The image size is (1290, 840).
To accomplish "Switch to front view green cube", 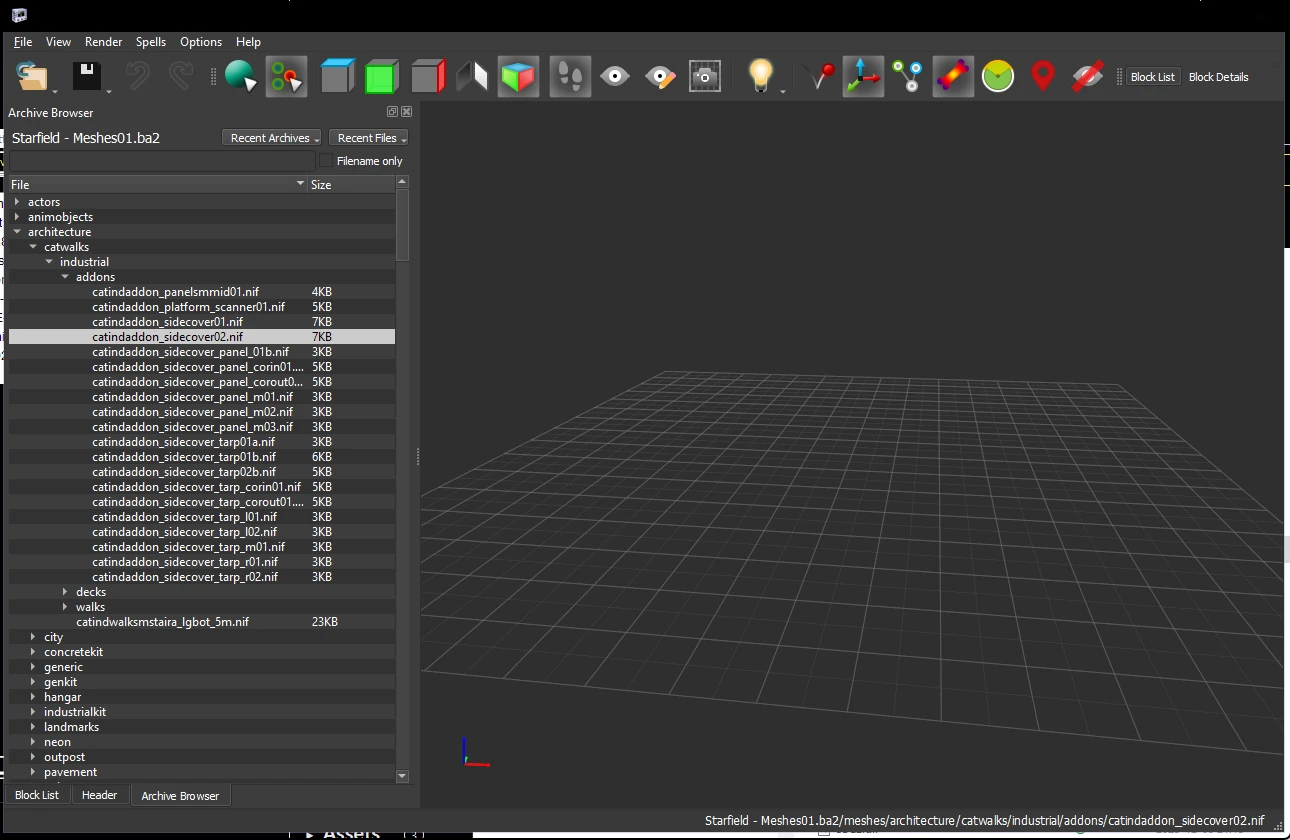I will [x=382, y=76].
